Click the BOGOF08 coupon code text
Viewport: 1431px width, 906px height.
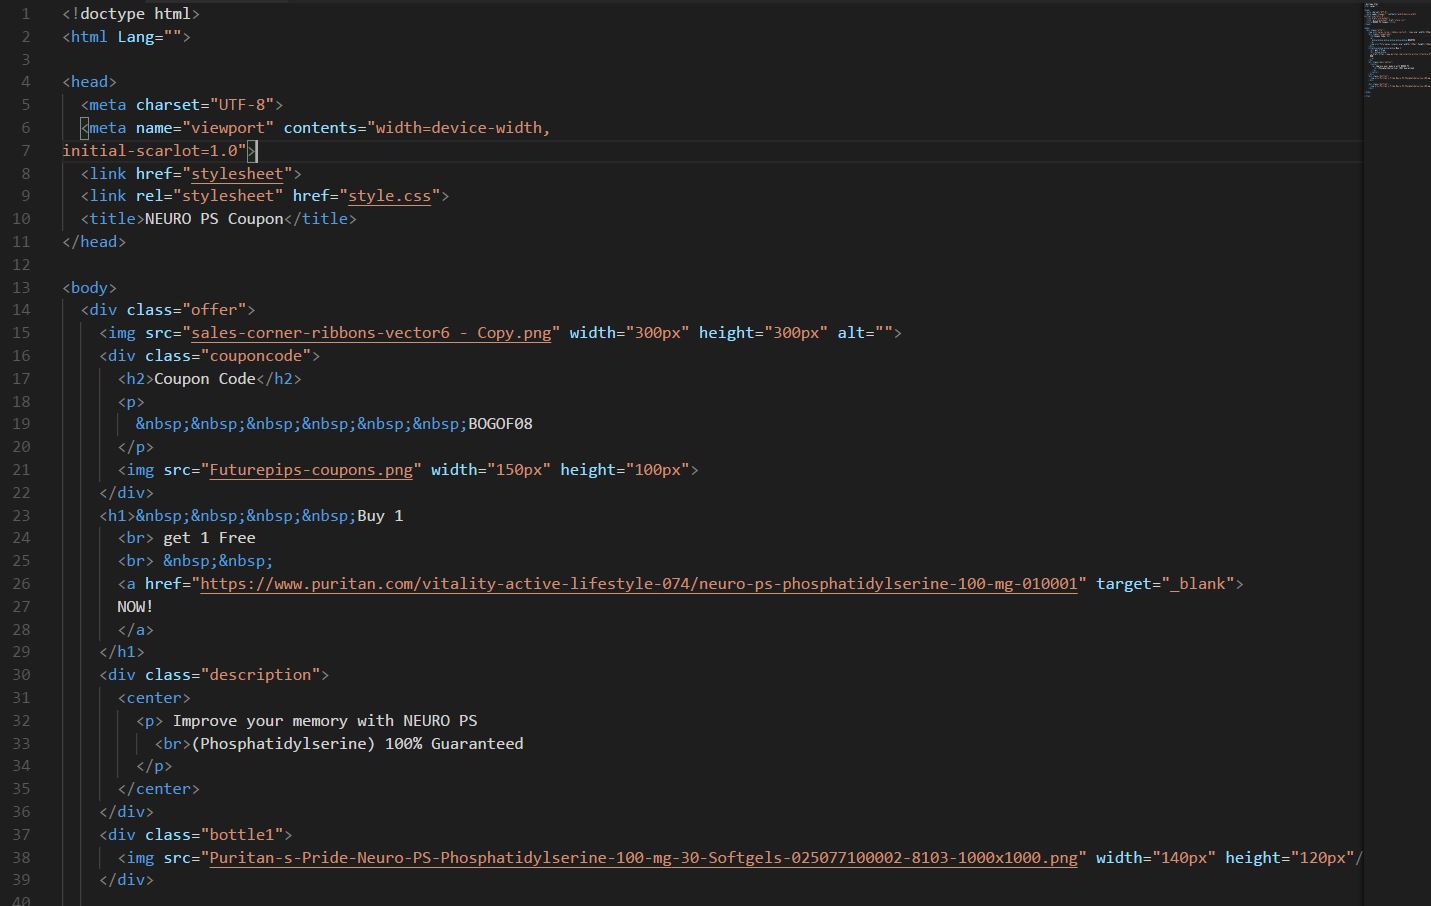[x=500, y=424]
